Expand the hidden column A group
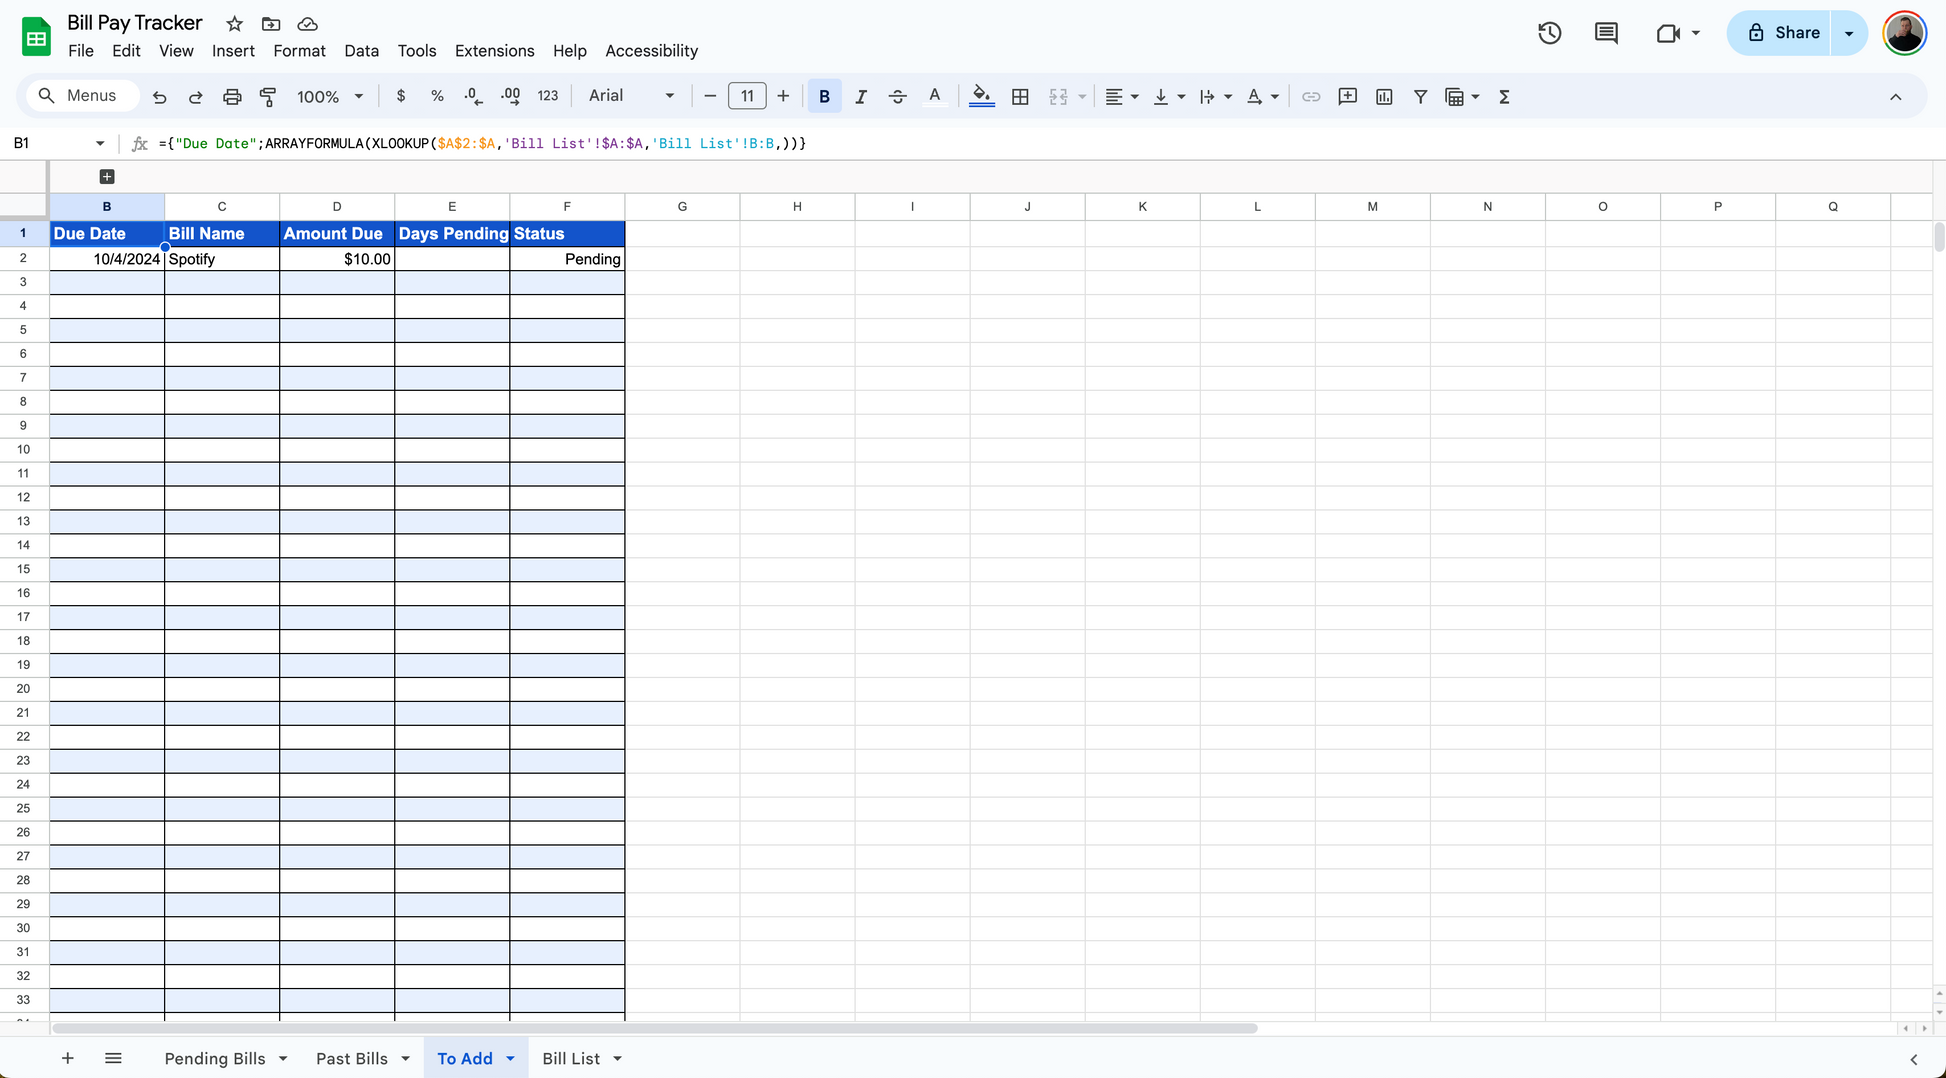Viewport: 1946px width, 1078px height. click(107, 177)
